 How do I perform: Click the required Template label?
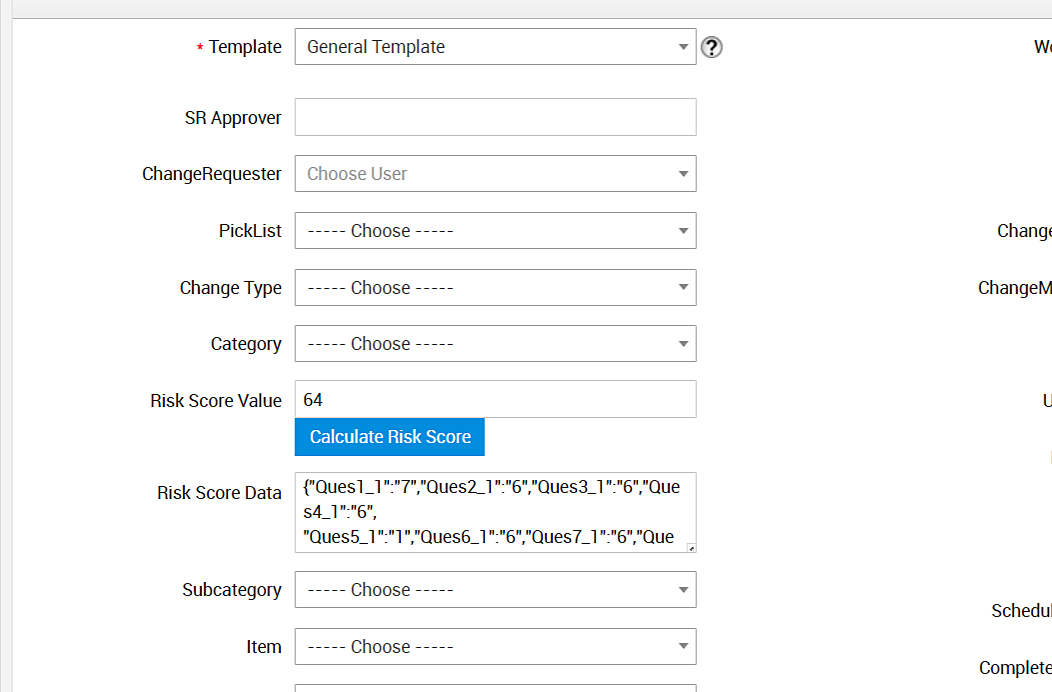pos(244,47)
